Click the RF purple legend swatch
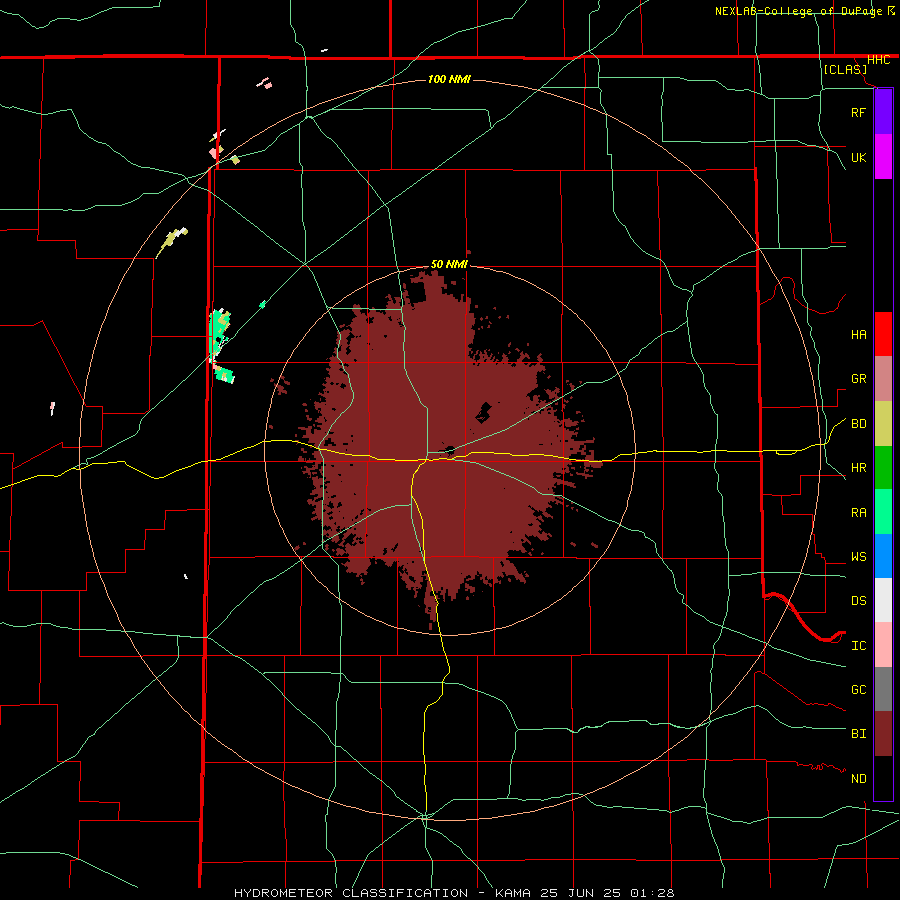The width and height of the screenshot is (900, 900). (883, 112)
